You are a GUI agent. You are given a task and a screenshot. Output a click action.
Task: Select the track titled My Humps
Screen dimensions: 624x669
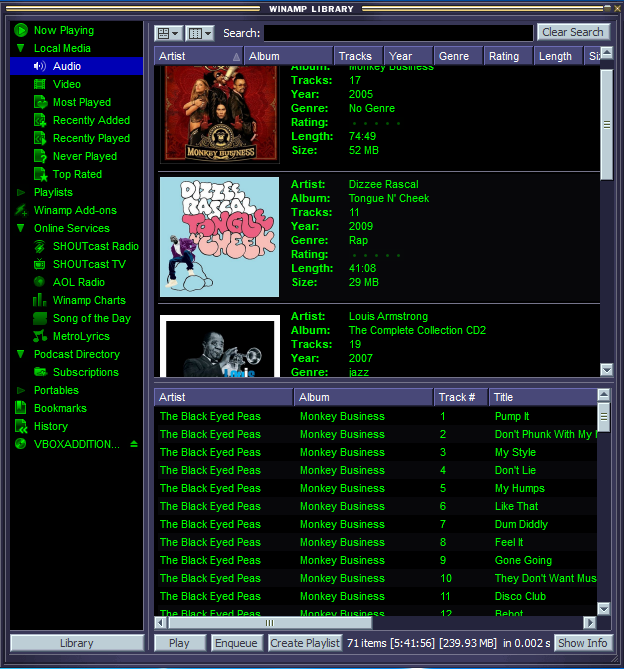pyautogui.click(x=520, y=488)
